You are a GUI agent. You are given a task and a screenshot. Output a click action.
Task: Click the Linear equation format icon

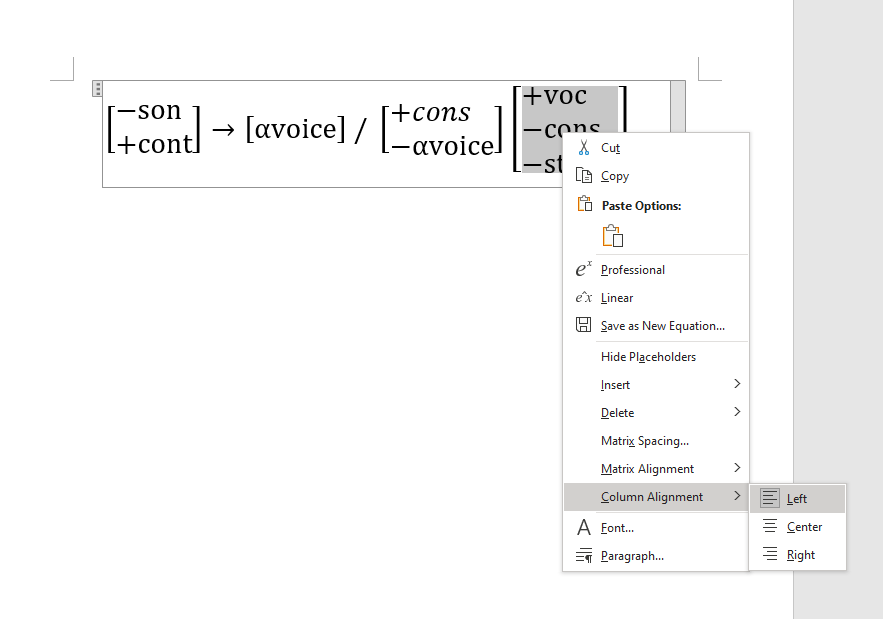584,298
